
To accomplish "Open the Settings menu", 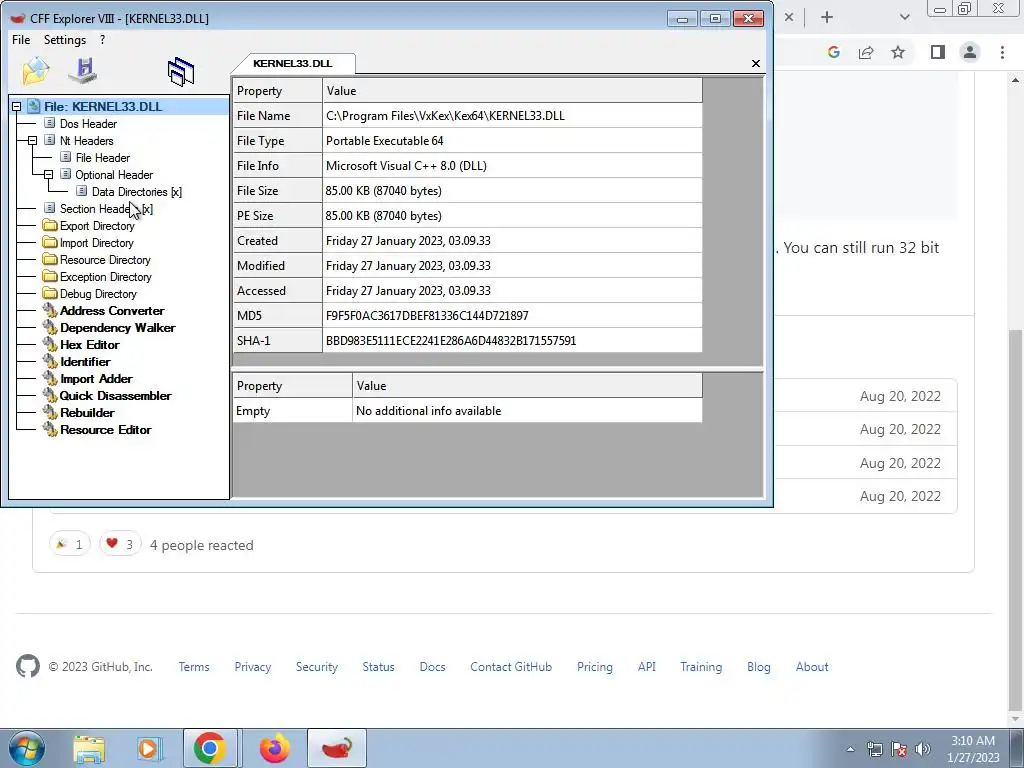I will tap(65, 40).
